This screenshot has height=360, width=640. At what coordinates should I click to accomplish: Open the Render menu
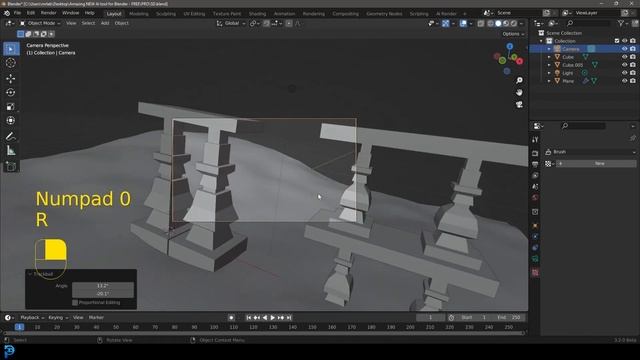[x=48, y=13]
